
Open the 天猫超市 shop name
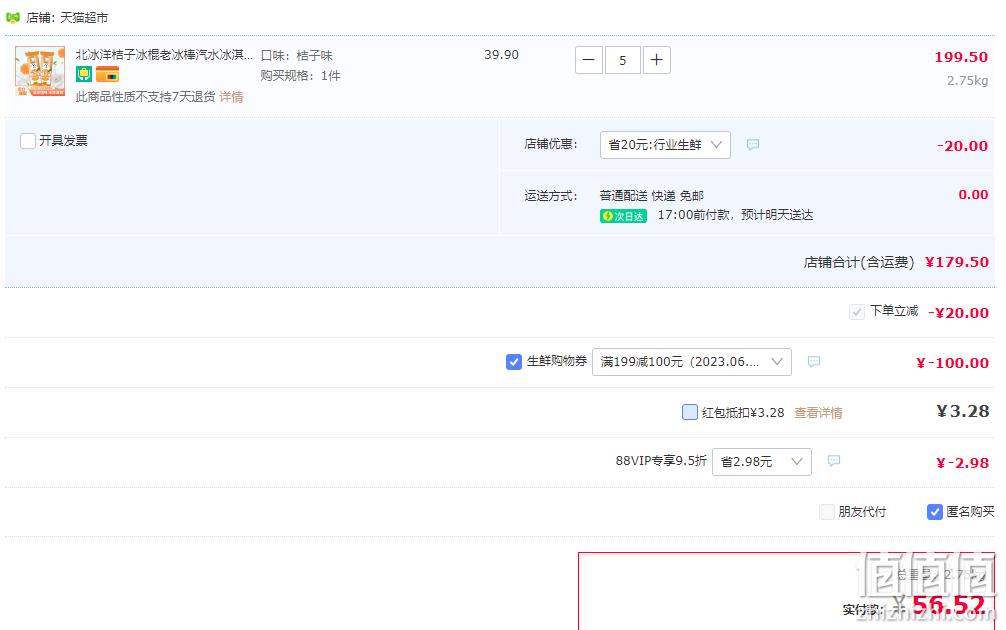pos(84,18)
